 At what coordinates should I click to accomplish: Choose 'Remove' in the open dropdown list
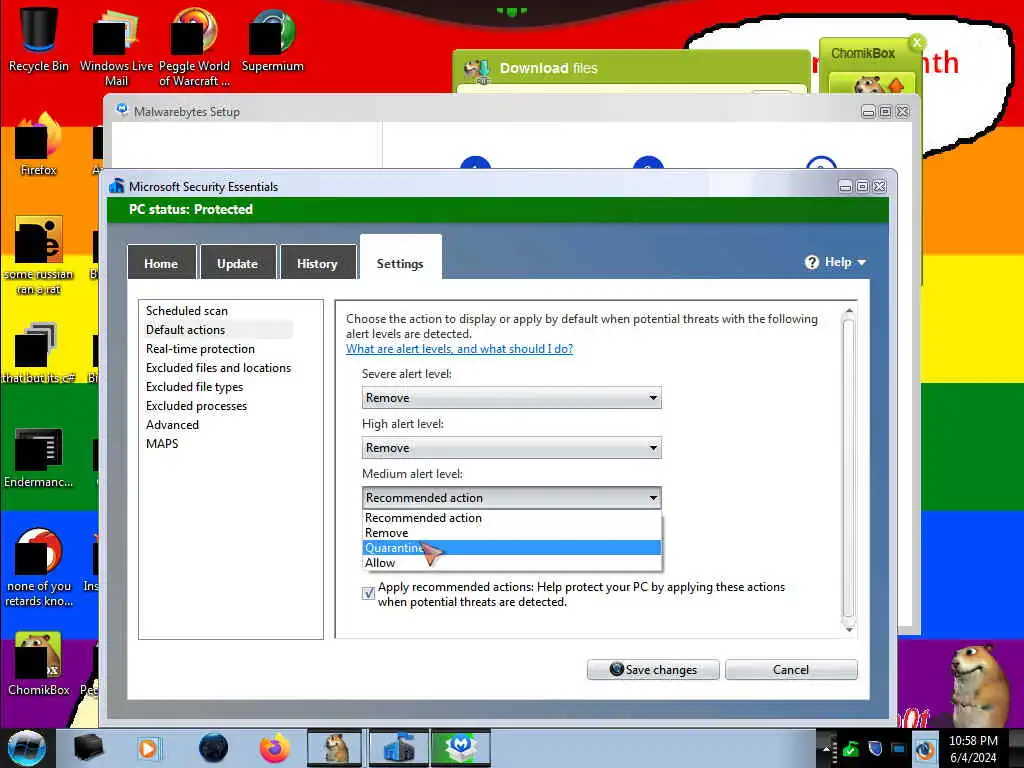tap(512, 533)
